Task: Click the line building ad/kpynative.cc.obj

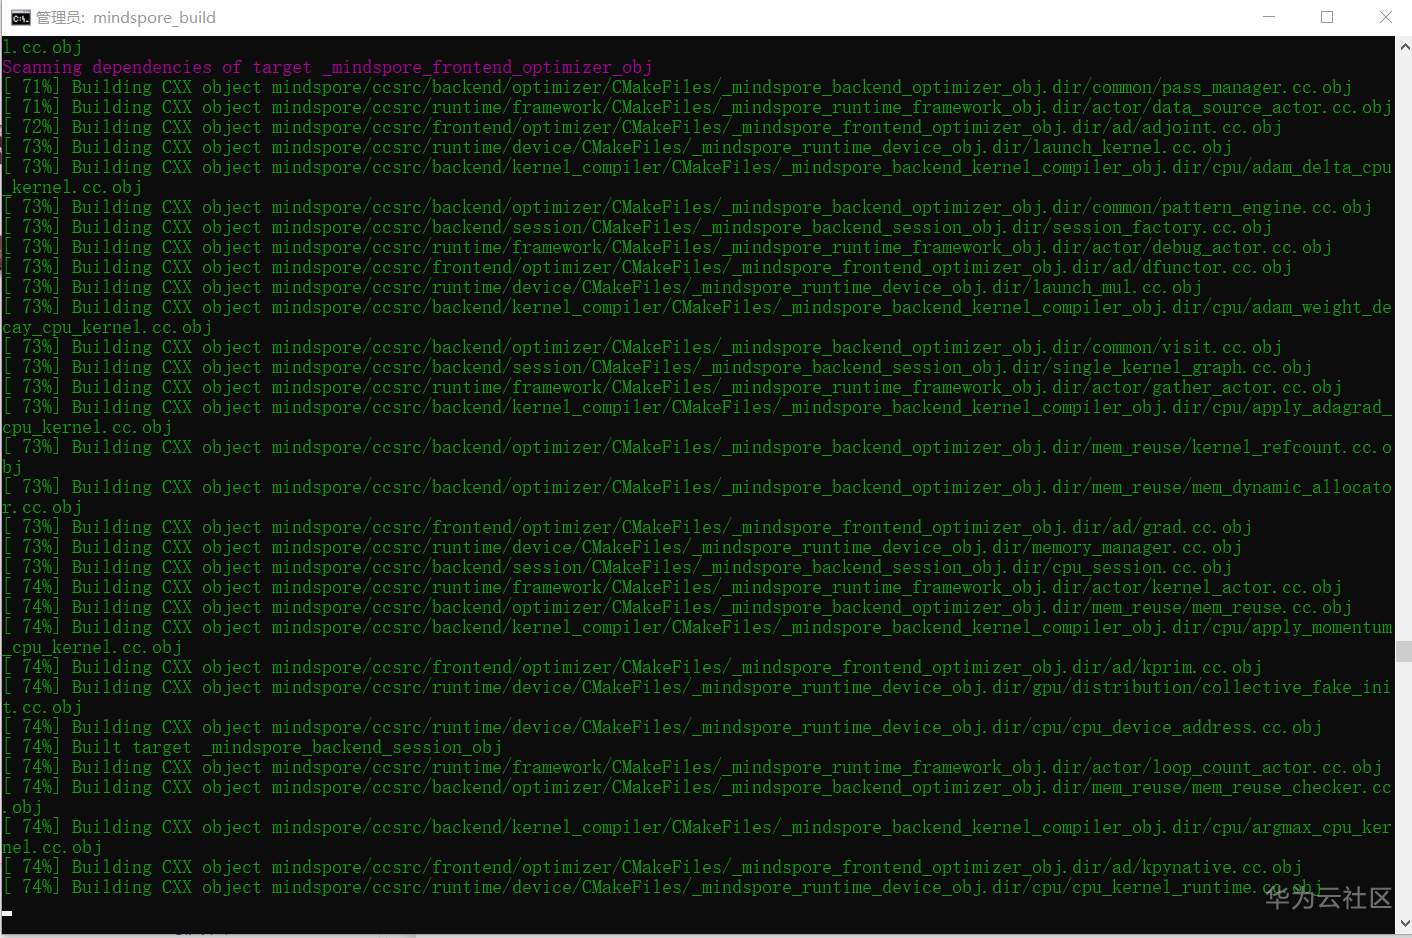Action: [x=652, y=867]
